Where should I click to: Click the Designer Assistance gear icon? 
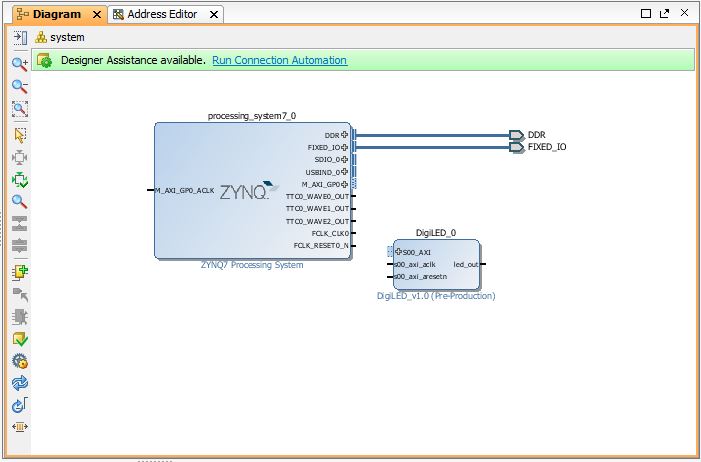point(44,60)
